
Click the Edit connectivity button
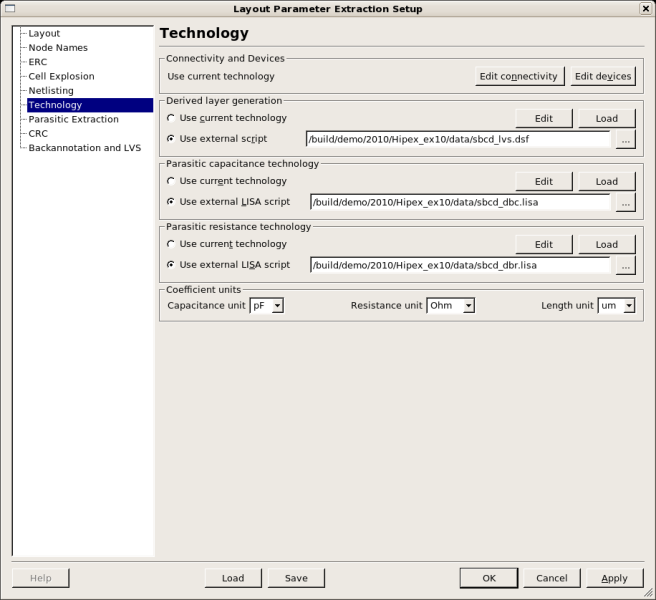[519, 76]
